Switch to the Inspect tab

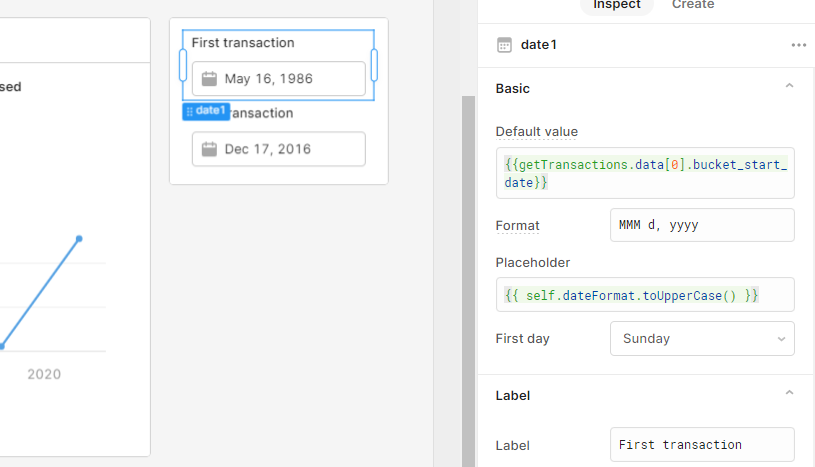[x=617, y=5]
